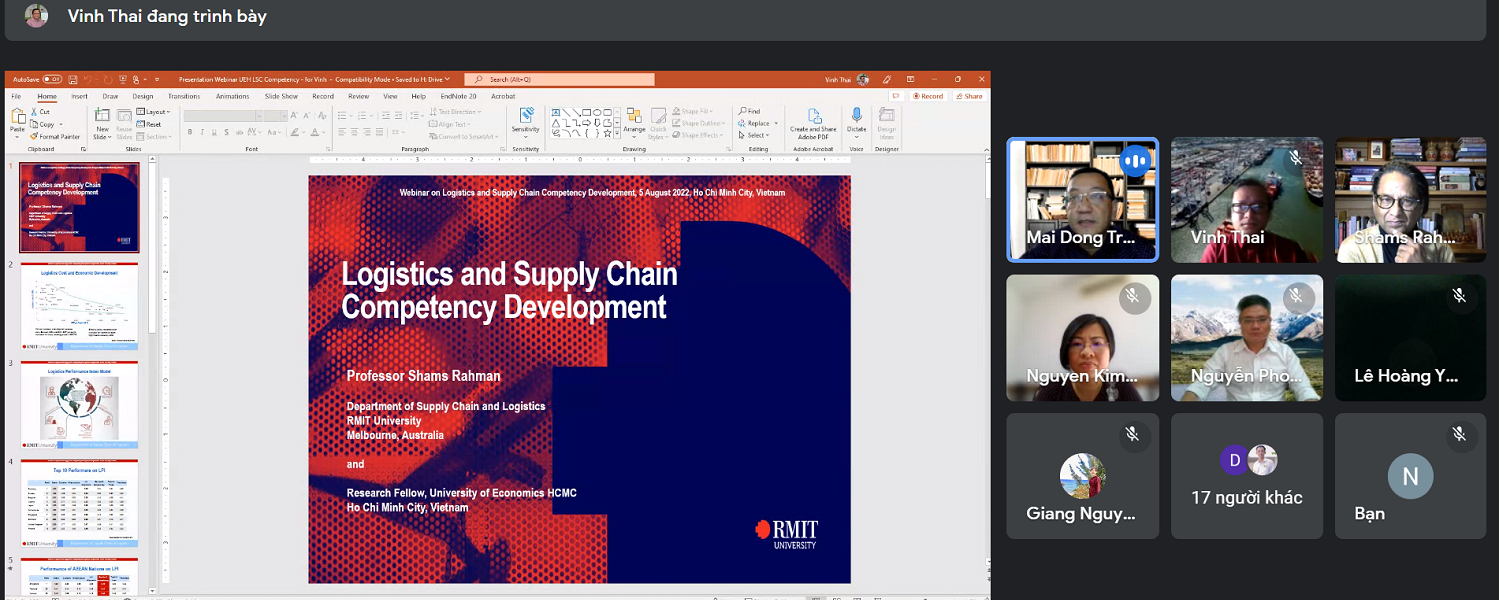The height and width of the screenshot is (600, 1499).
Task: Open the Transitions tab
Action: [184, 96]
